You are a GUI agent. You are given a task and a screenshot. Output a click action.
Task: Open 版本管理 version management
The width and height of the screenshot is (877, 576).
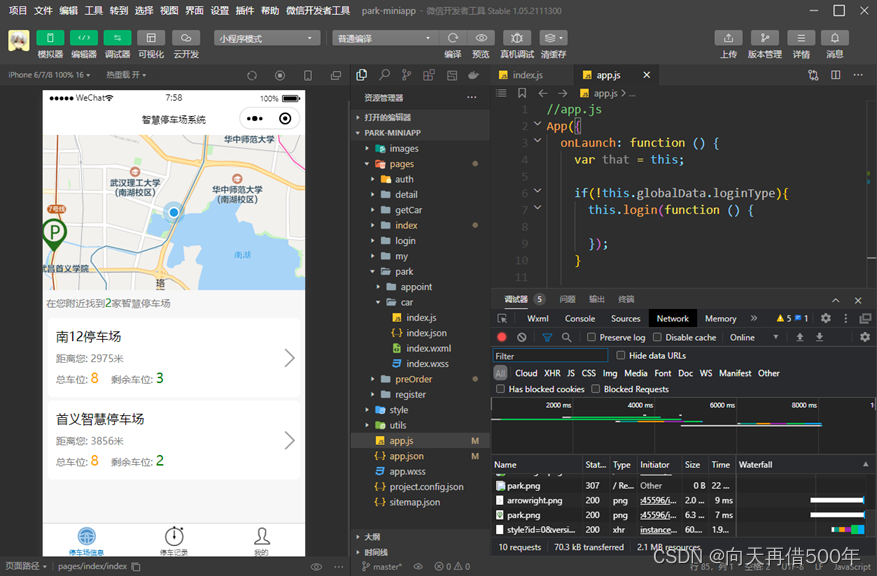coord(765,38)
